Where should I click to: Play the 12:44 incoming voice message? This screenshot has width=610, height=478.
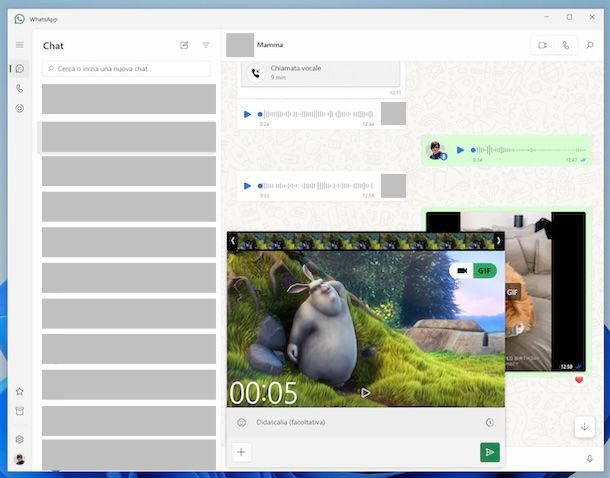point(247,114)
